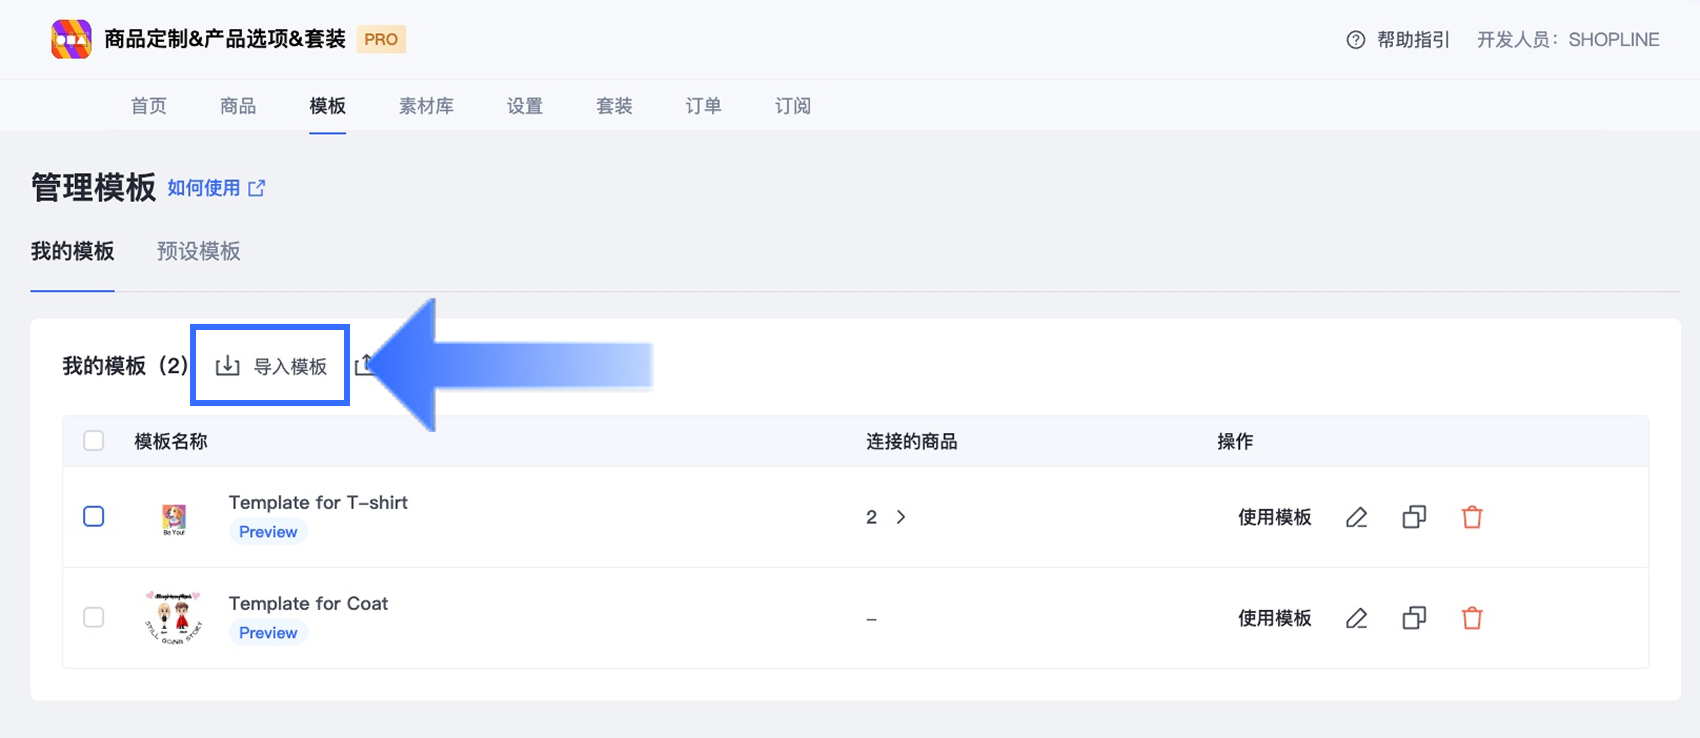This screenshot has height=738, width=1700.
Task: Open the 素材库 navigation tab
Action: pyautogui.click(x=426, y=106)
